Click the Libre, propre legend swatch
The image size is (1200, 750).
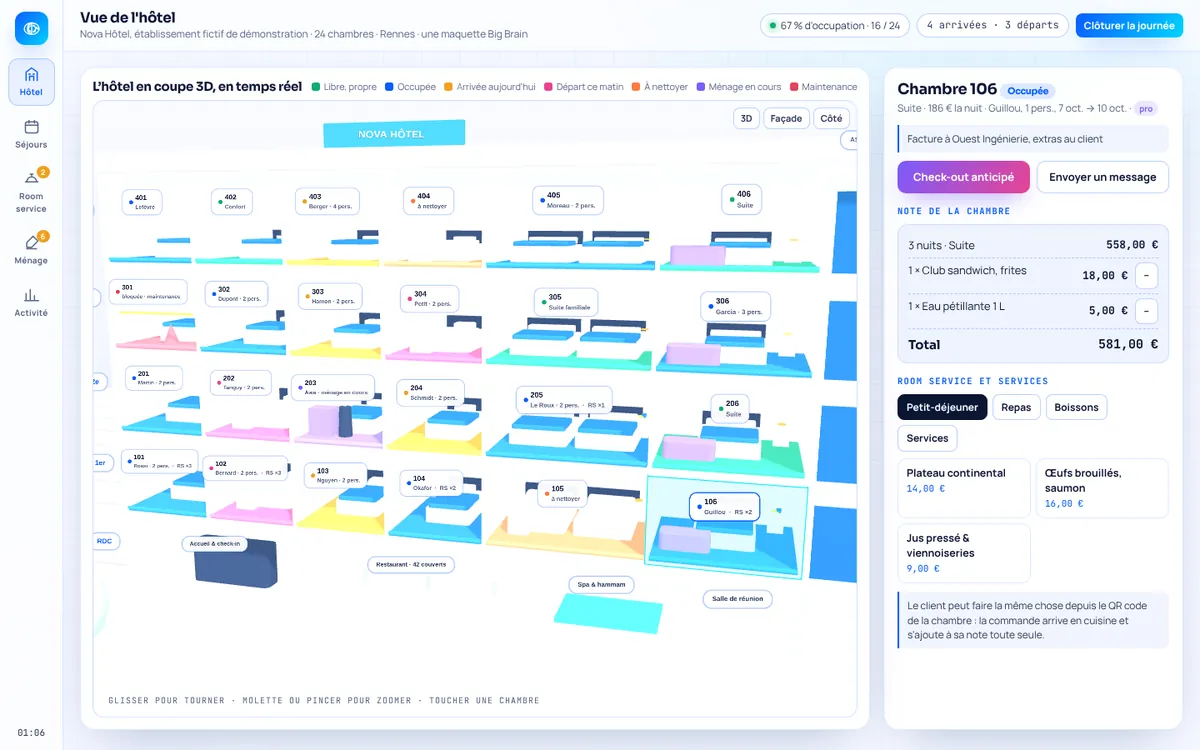[x=316, y=87]
